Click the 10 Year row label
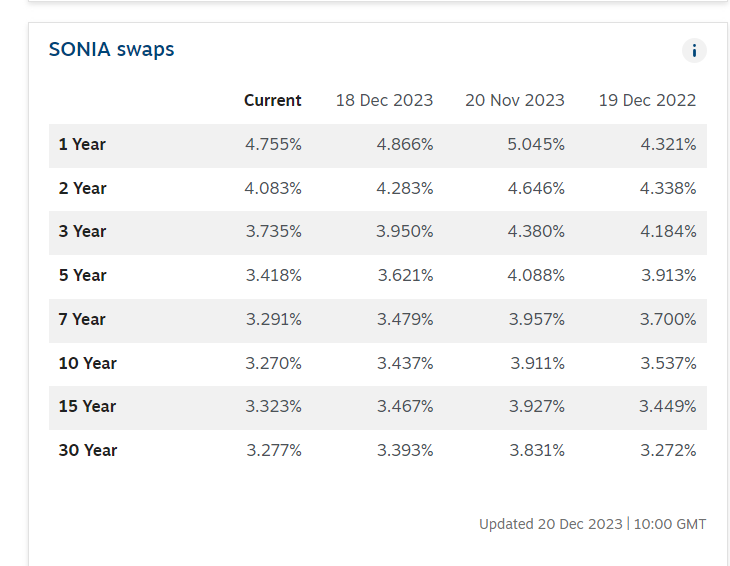The image size is (730, 566). (x=87, y=363)
